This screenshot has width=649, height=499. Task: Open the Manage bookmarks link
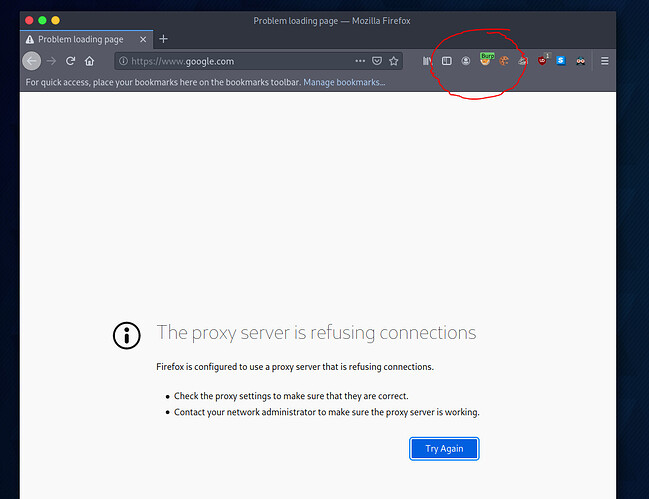click(x=344, y=82)
